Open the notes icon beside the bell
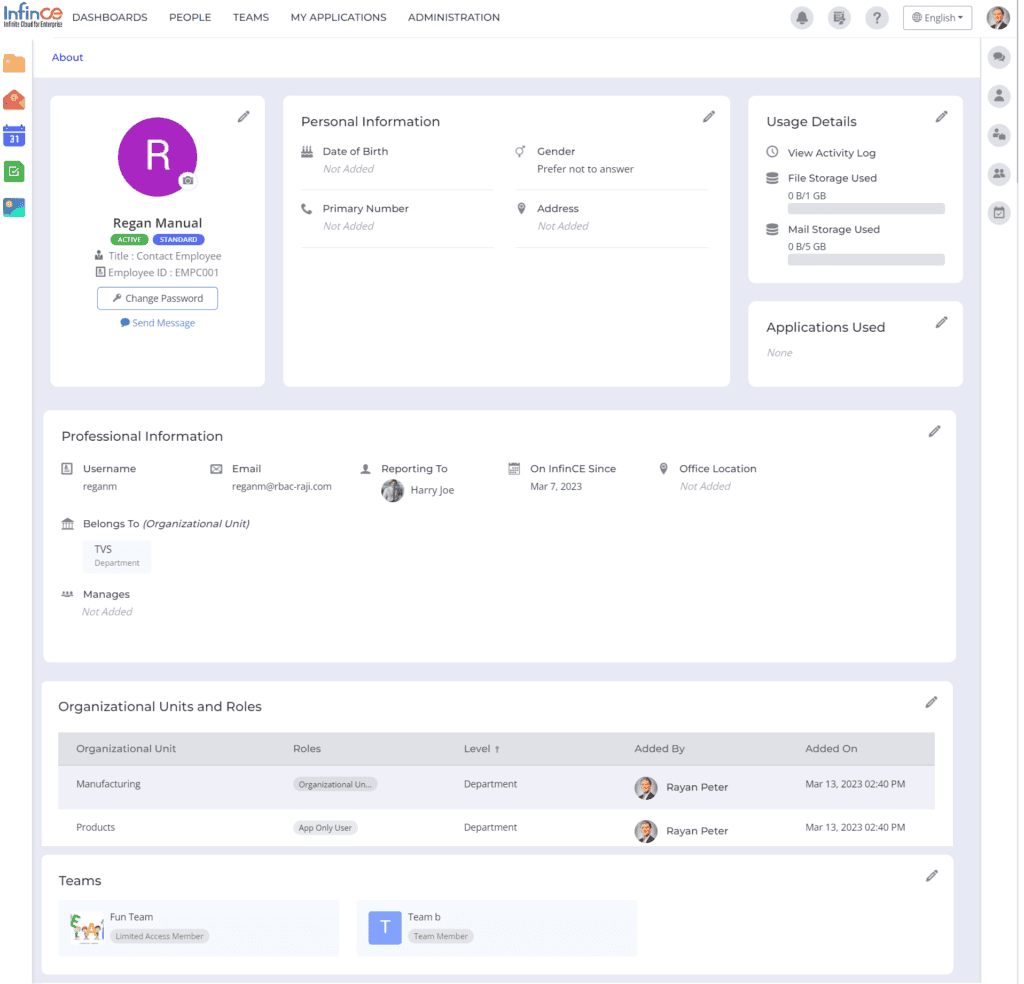Image resolution: width=1024 pixels, height=984 pixels. click(x=839, y=18)
